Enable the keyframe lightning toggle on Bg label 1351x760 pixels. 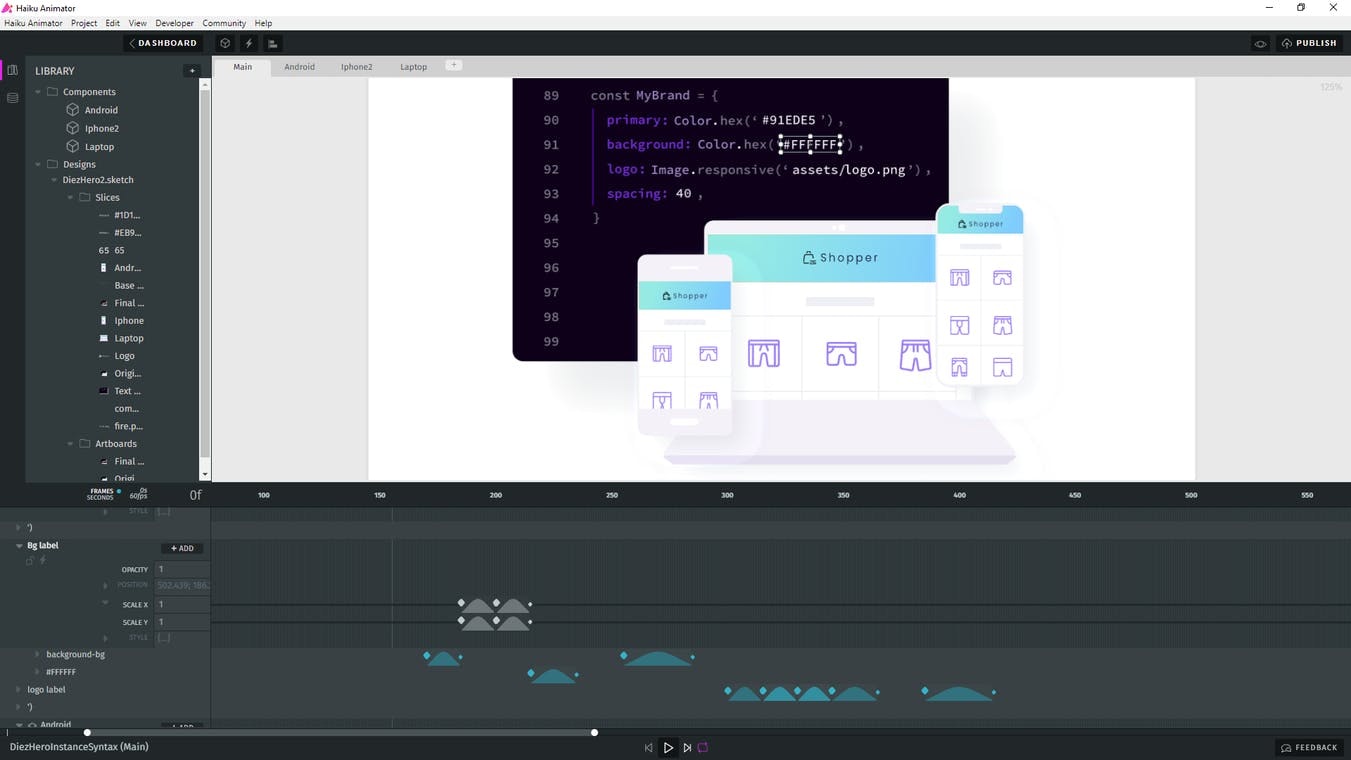(x=42, y=561)
